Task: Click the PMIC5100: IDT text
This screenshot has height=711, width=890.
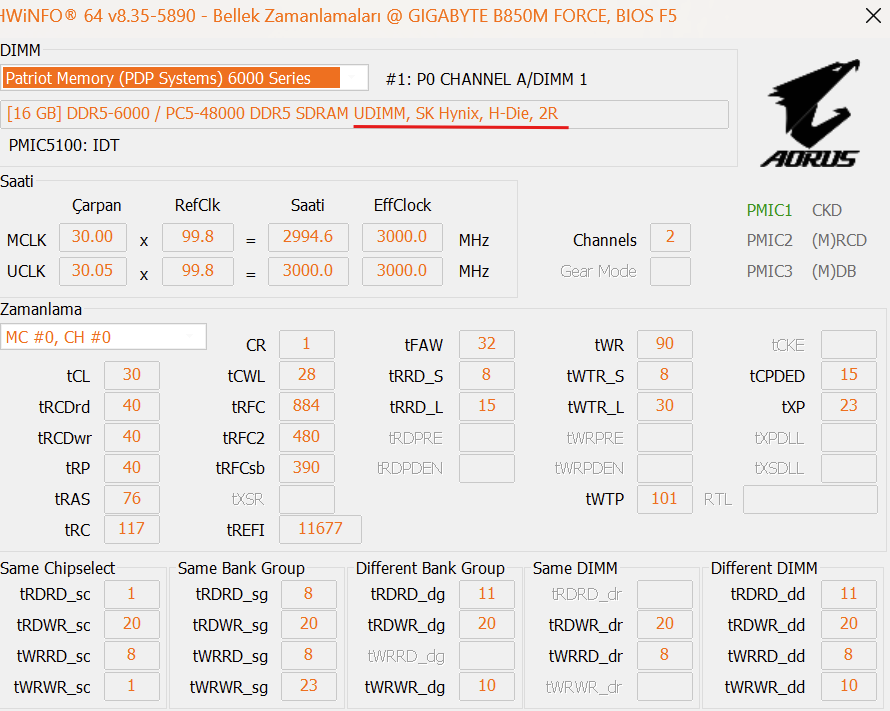Action: tap(64, 145)
